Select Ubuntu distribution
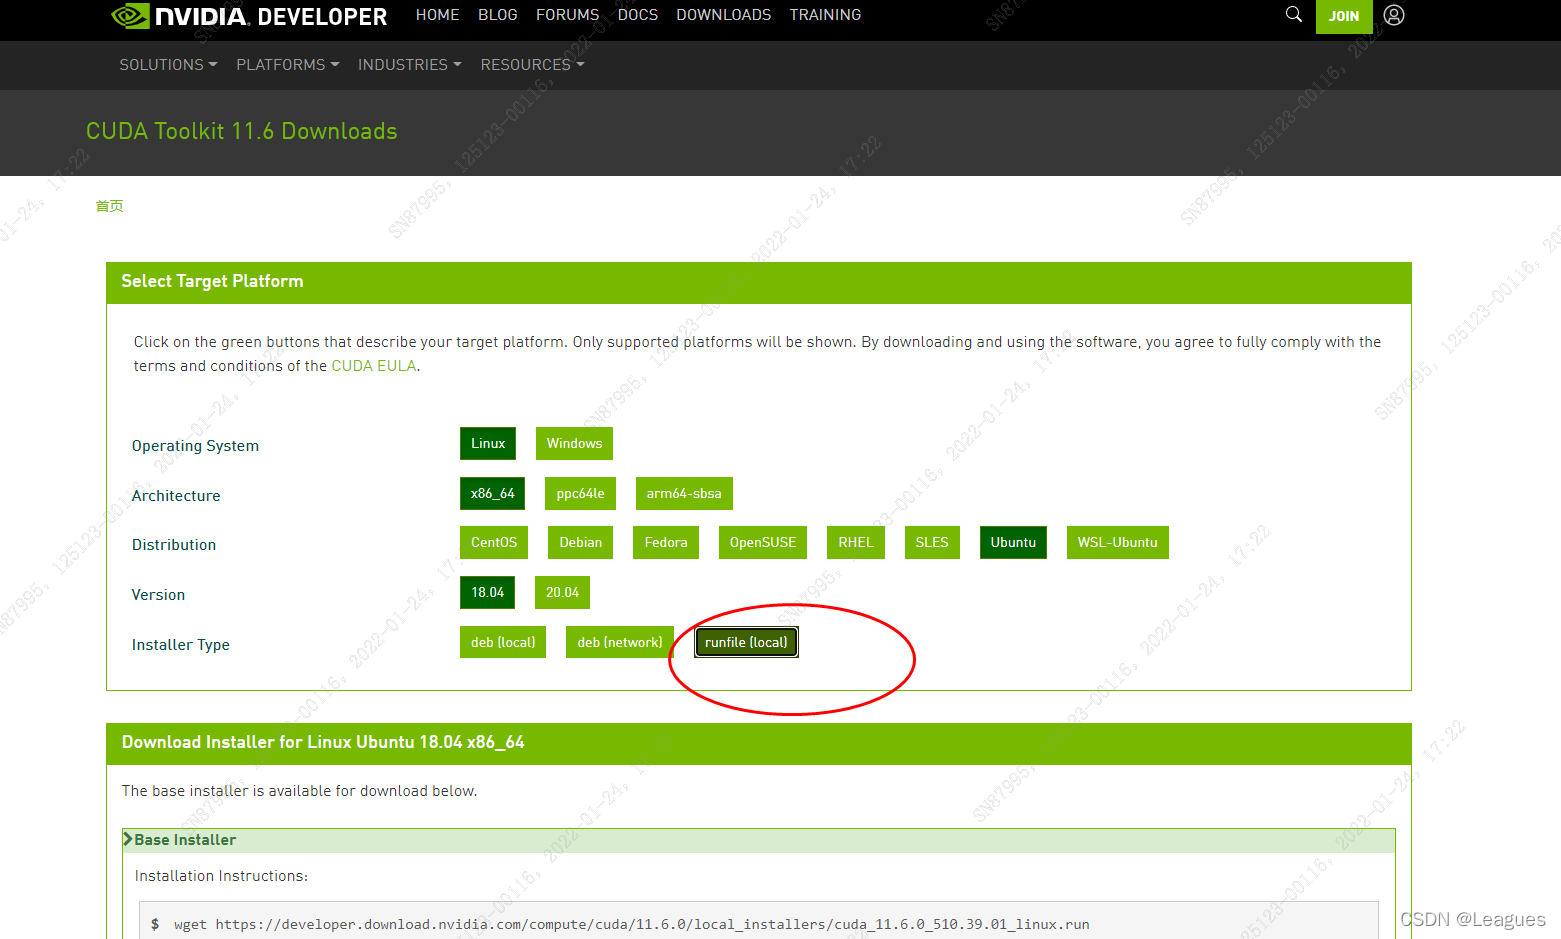Screen dimensions: 1561x939 point(1013,542)
